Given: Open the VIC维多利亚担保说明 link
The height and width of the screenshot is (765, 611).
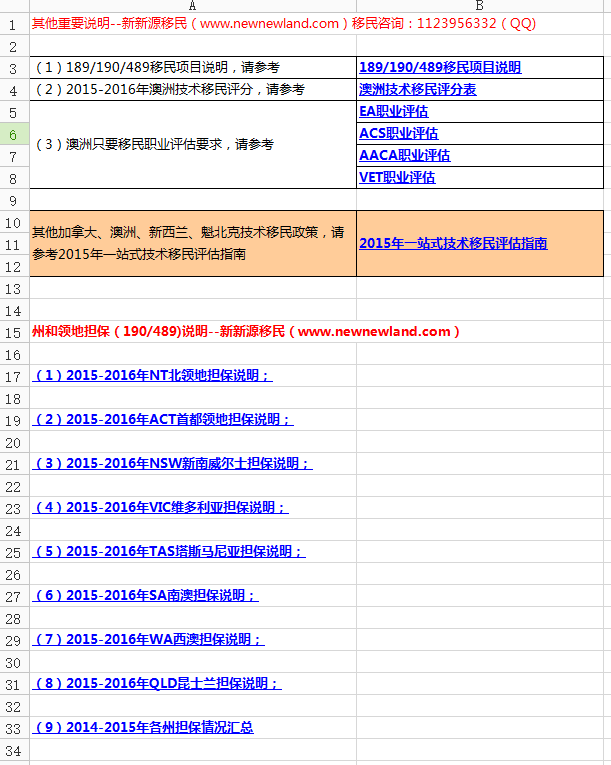Looking at the screenshot, I should coord(161,507).
